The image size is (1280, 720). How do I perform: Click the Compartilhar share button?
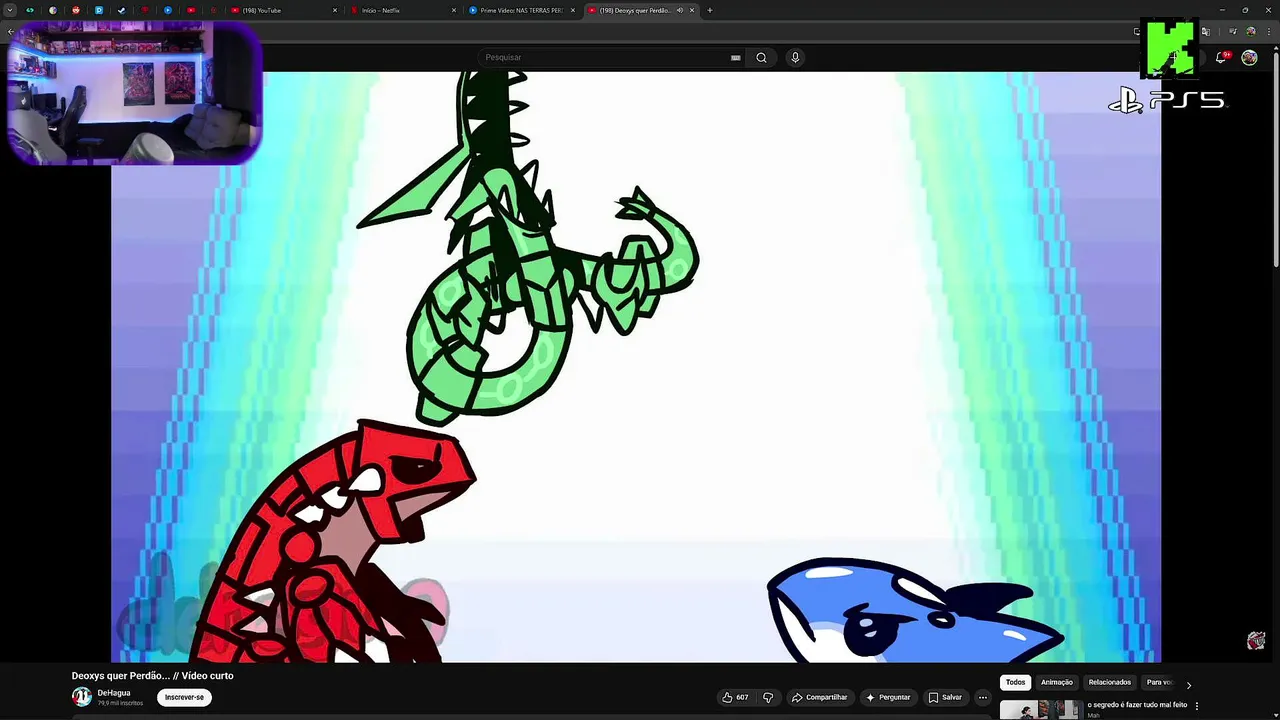pos(819,697)
